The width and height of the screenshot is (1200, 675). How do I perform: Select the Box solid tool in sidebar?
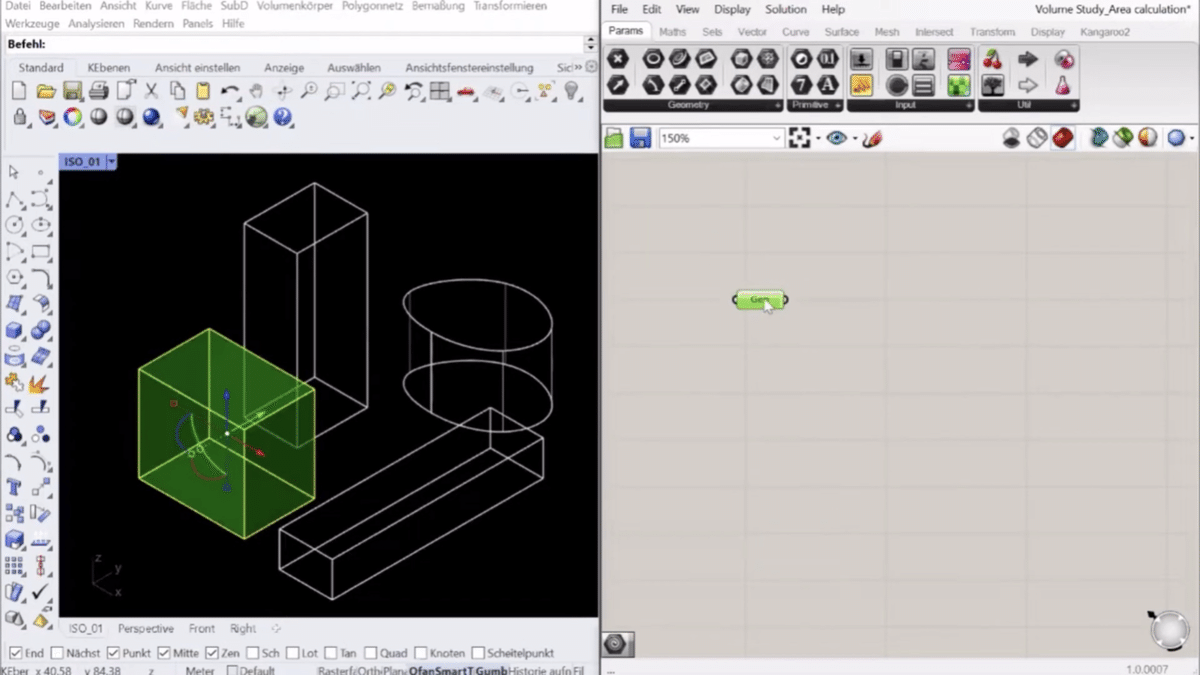coord(15,329)
